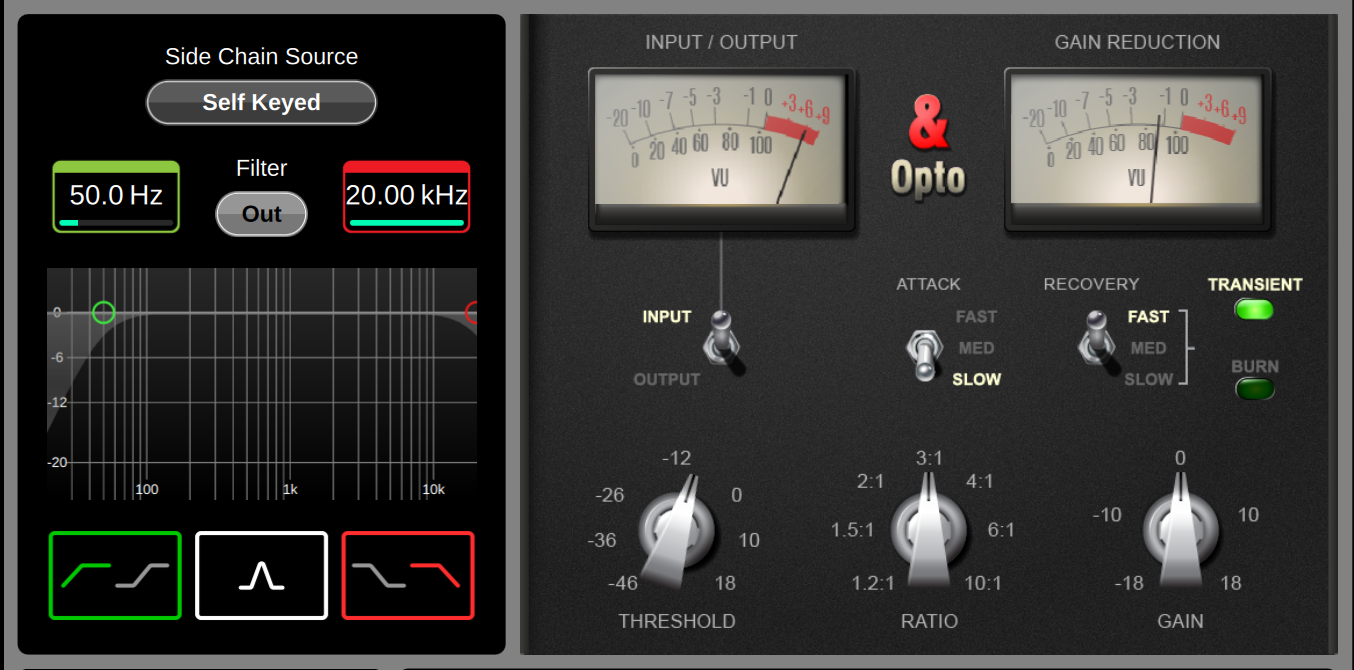The width and height of the screenshot is (1354, 670).
Task: Select the OUTPUT meter label
Action: pos(667,380)
